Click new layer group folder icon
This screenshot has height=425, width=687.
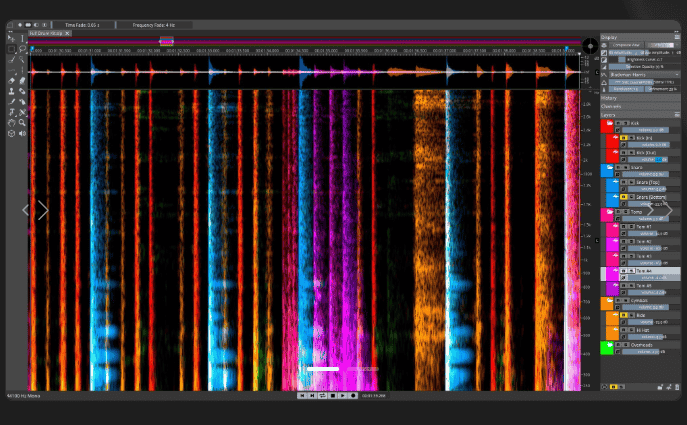[x=660, y=387]
